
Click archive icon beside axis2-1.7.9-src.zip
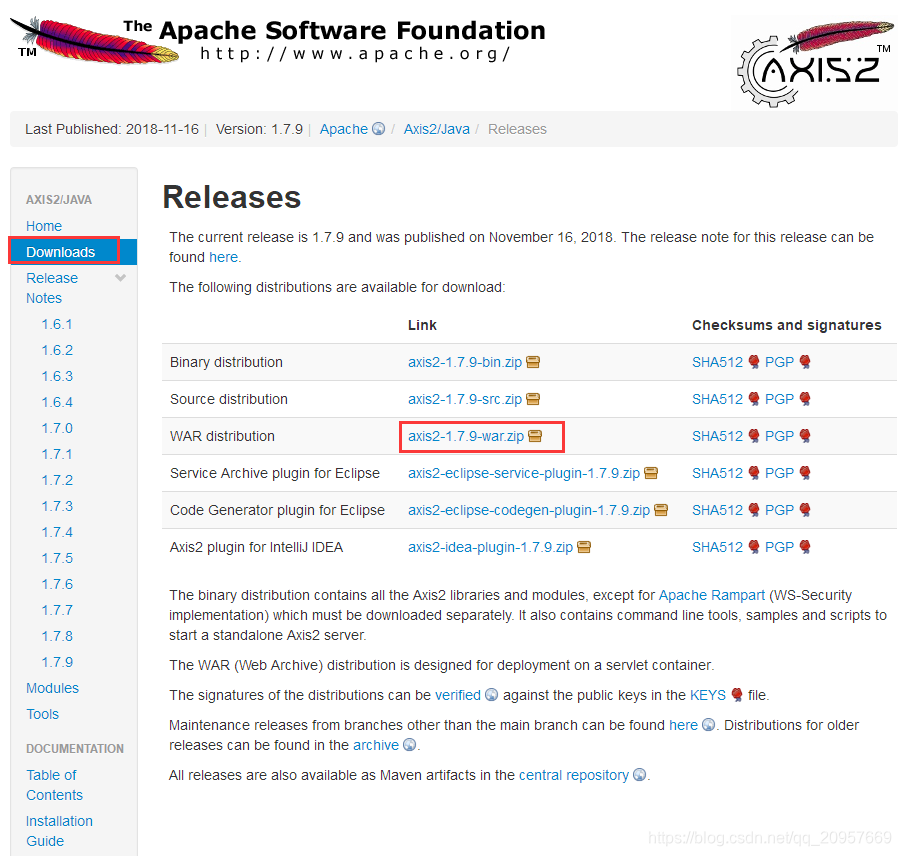(x=533, y=399)
